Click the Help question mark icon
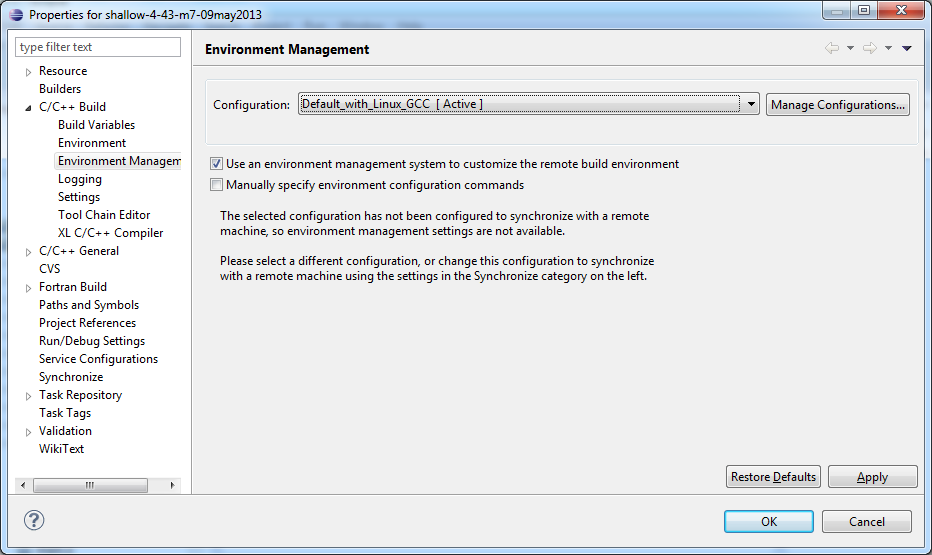The width and height of the screenshot is (932, 555). (34, 521)
